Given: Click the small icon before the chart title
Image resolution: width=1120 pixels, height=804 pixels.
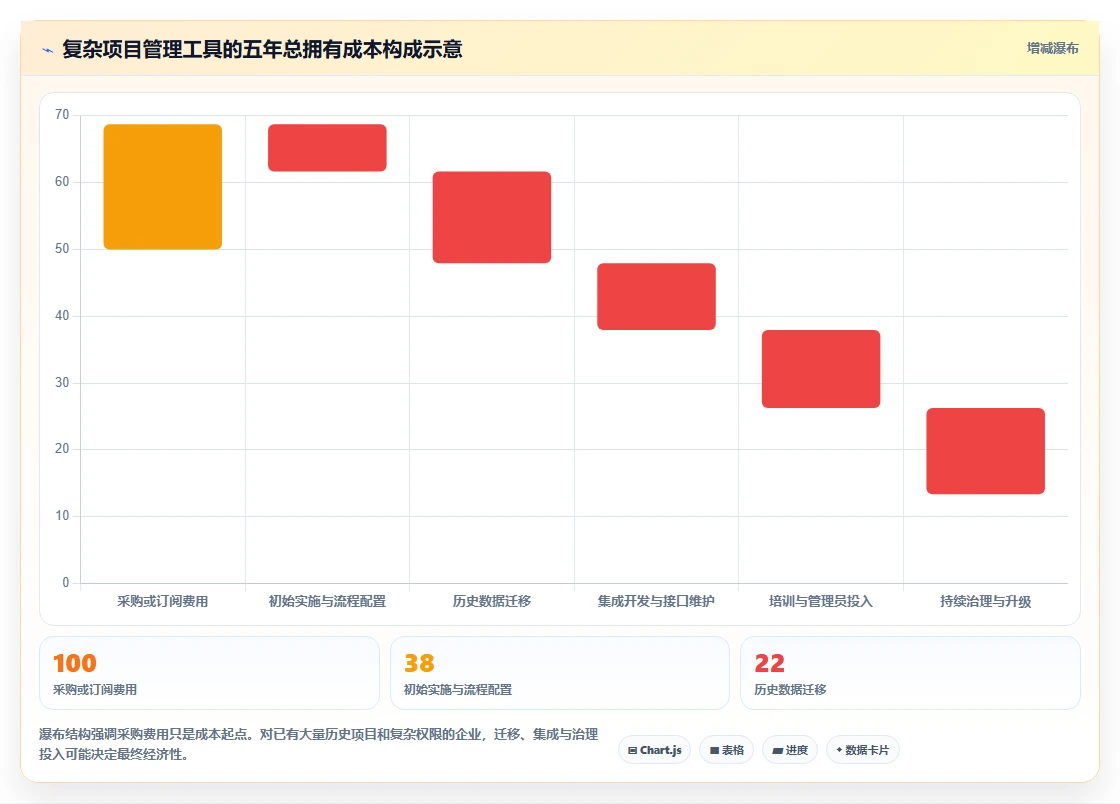Looking at the screenshot, I should [48, 50].
